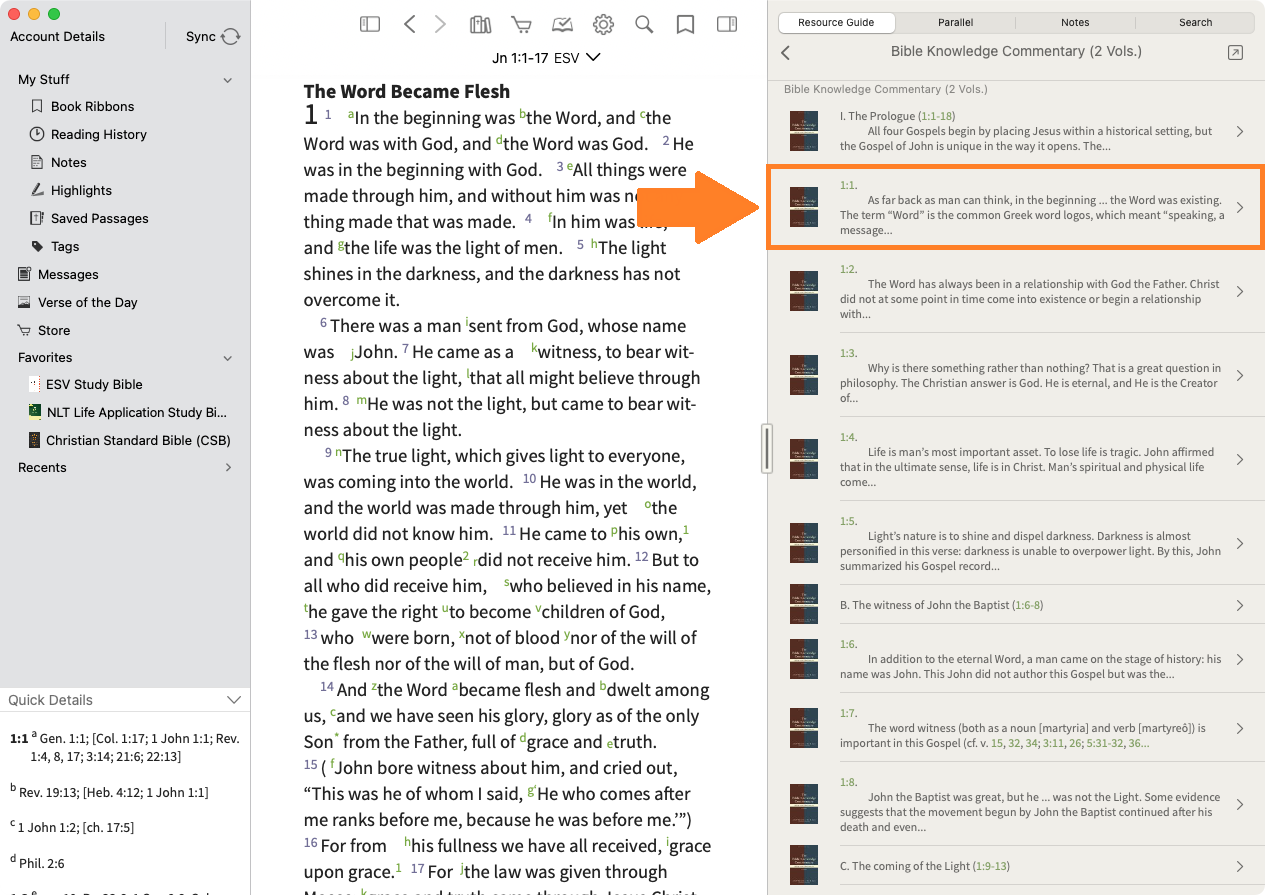Collapse My Stuff section
This screenshot has width=1265, height=895.
[x=228, y=80]
